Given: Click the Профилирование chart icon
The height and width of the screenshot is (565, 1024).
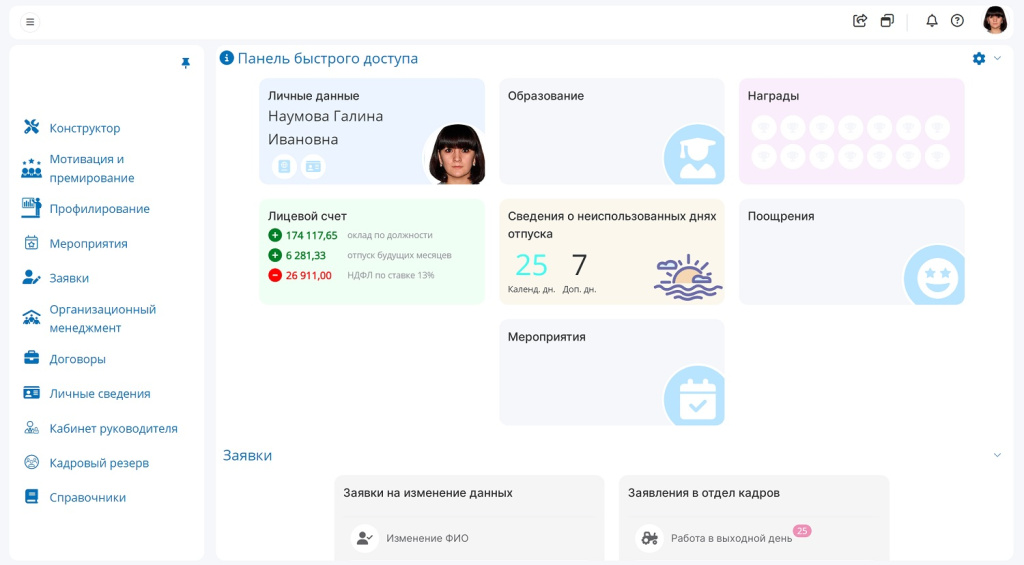Looking at the screenshot, I should click(31, 208).
